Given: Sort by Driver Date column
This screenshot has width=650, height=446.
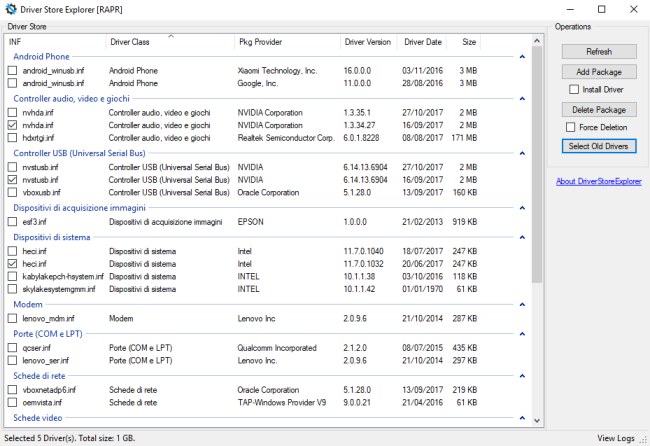Looking at the screenshot, I should [422, 42].
